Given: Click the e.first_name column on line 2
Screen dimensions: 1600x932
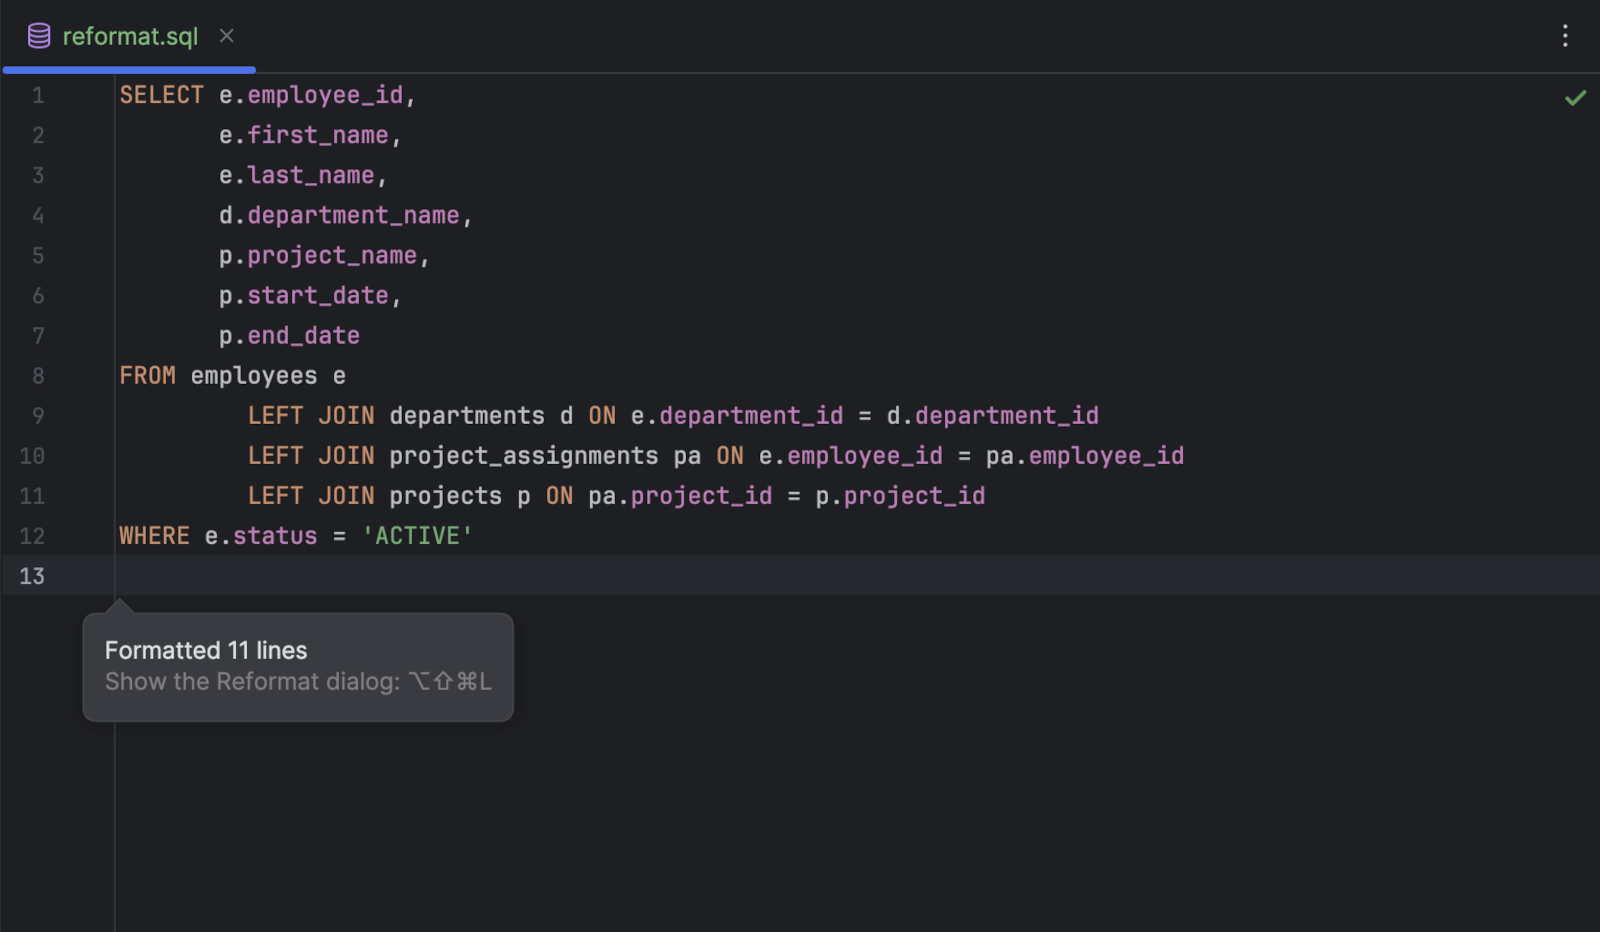Looking at the screenshot, I should (x=304, y=135).
